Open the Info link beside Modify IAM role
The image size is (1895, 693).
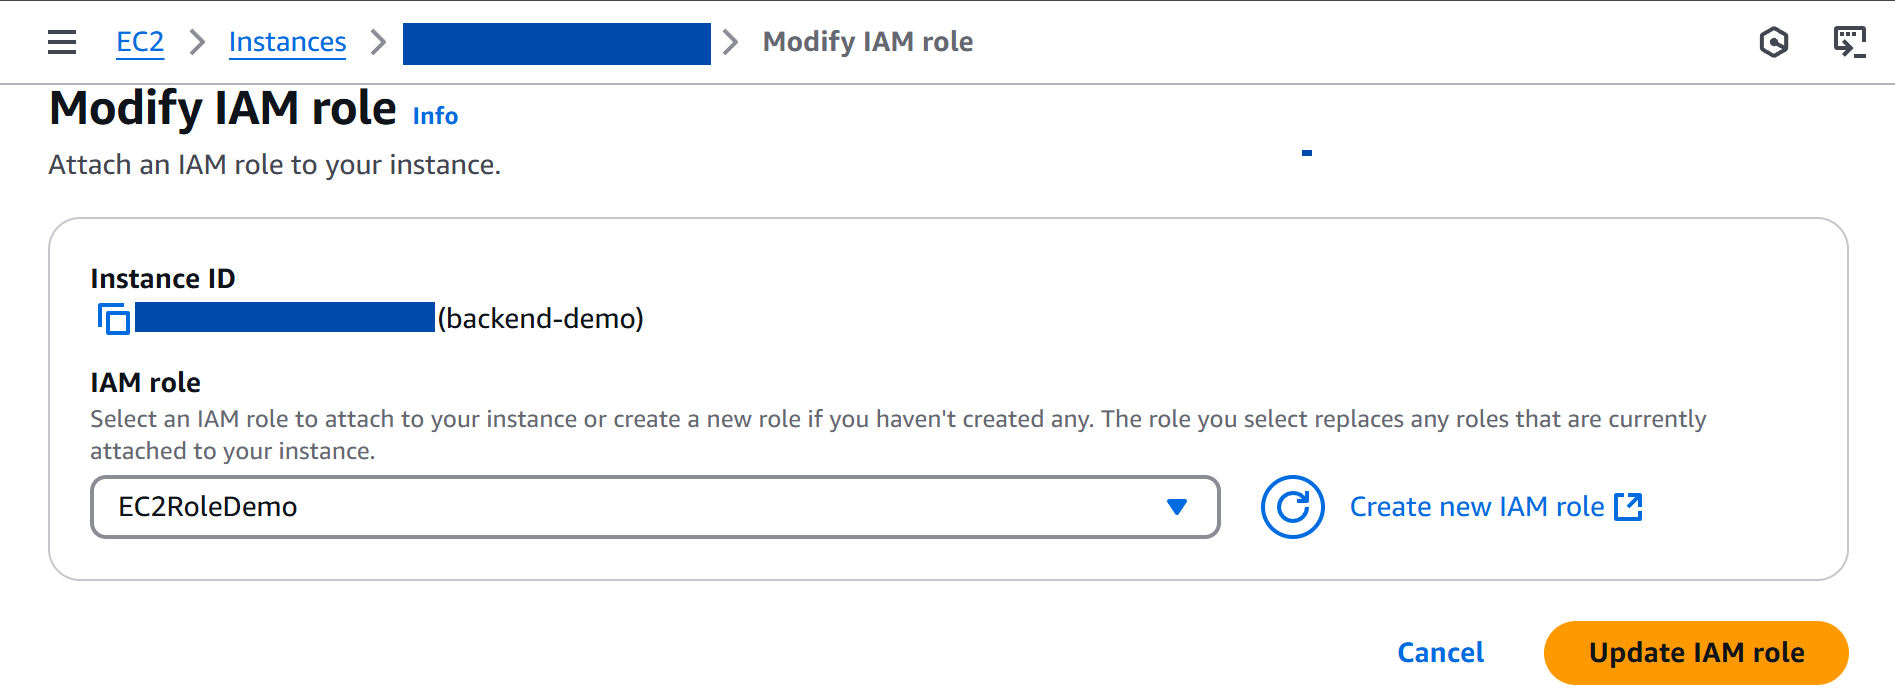point(435,116)
